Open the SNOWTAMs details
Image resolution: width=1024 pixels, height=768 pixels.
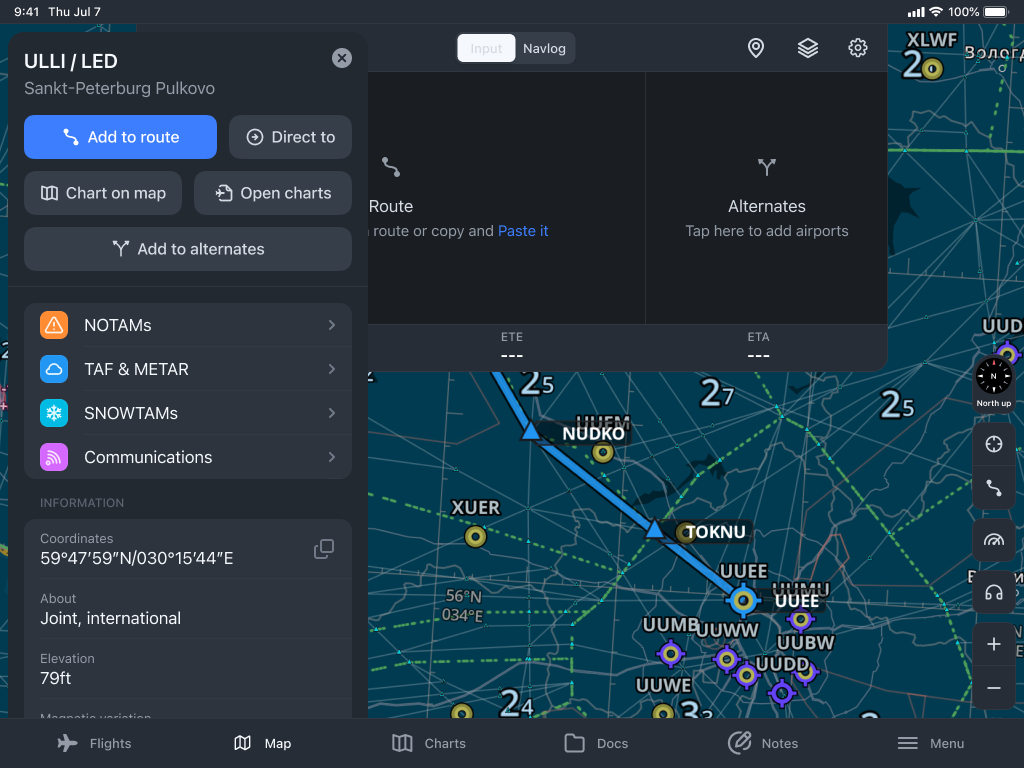[187, 413]
